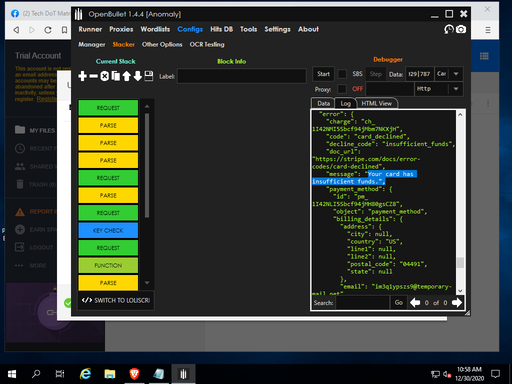This screenshot has width=512, height=384.
Task: Toggle the Proxy checkbox
Action: point(342,89)
